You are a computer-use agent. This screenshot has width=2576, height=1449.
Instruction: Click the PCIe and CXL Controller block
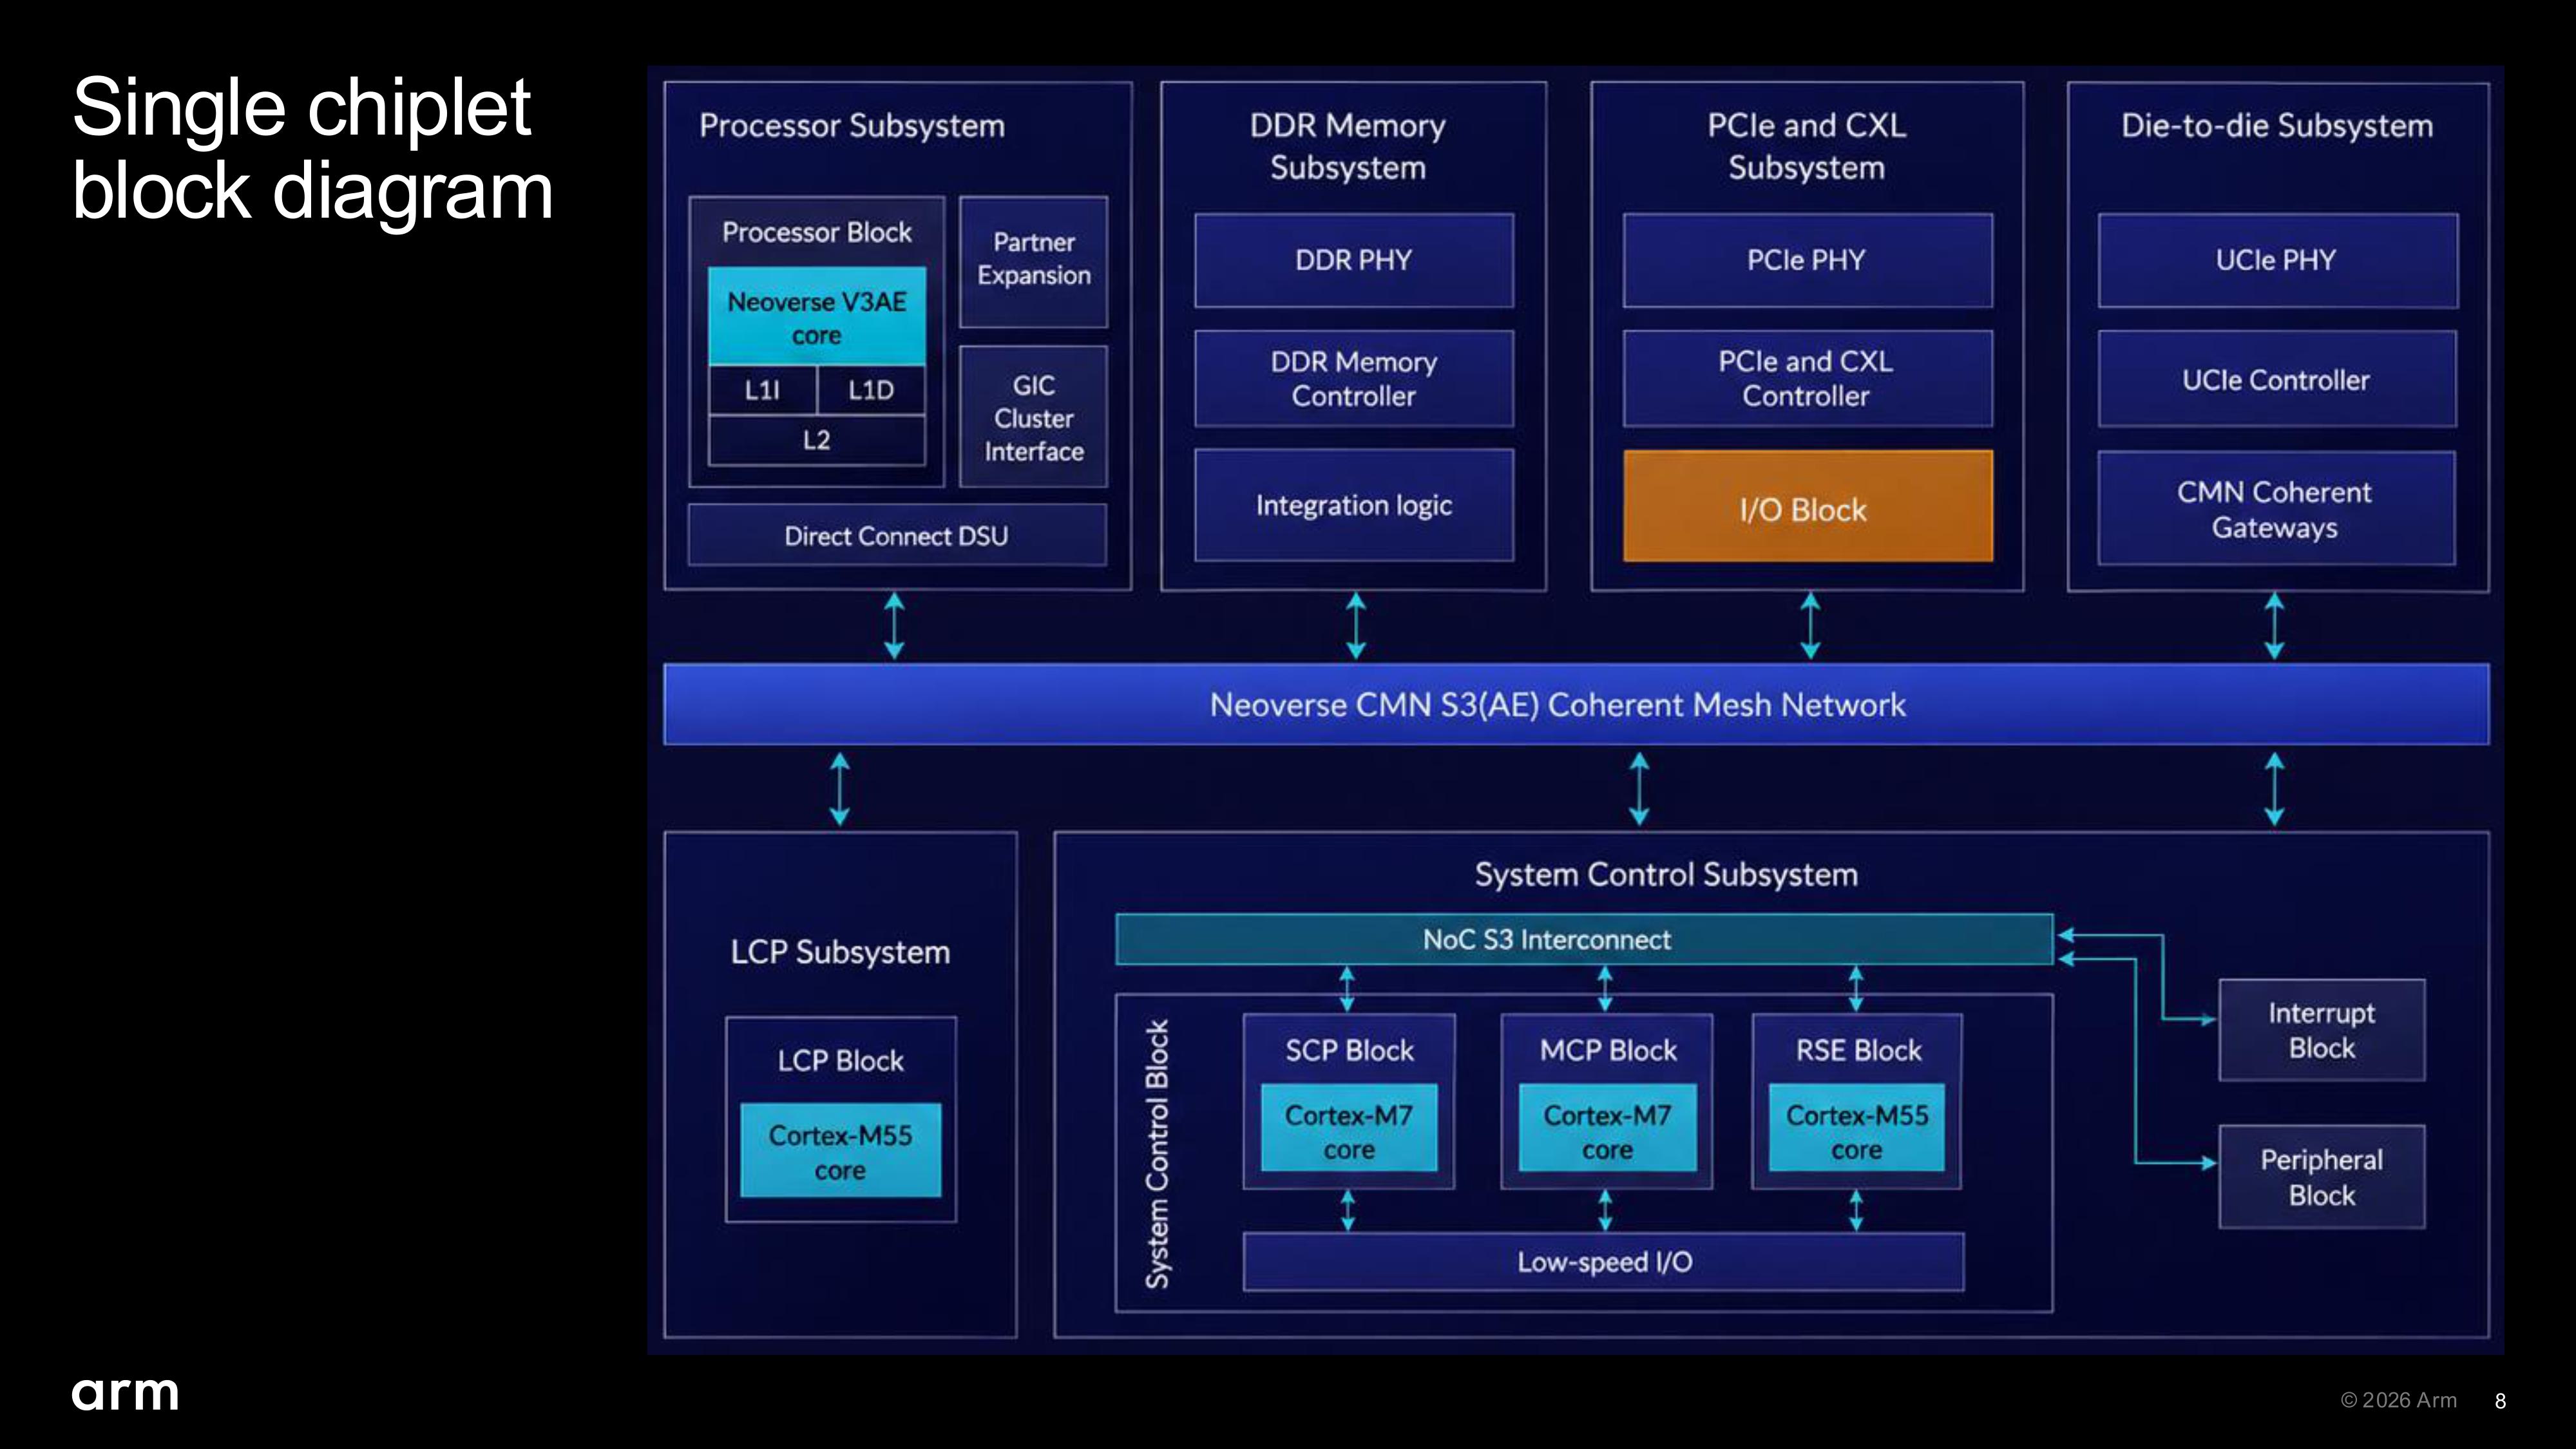click(x=1807, y=378)
